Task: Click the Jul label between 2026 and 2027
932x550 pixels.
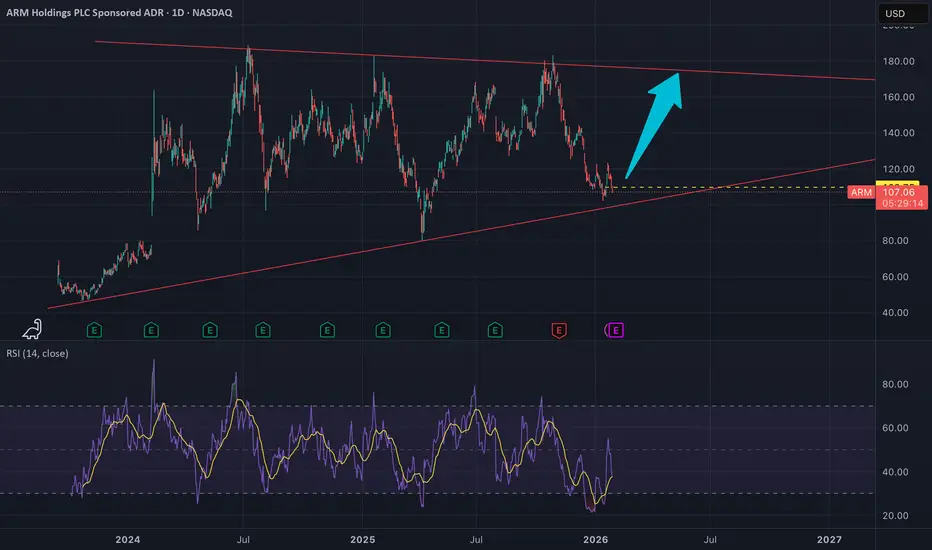Action: click(710, 540)
